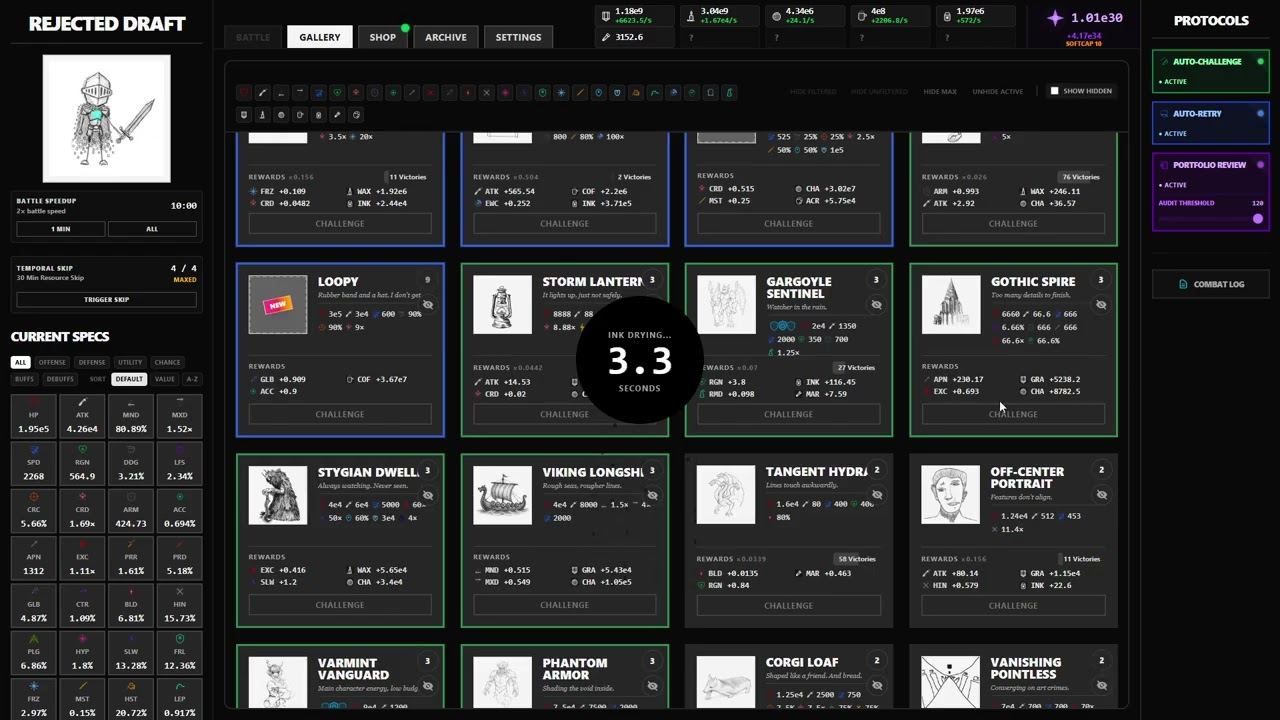Hide the Gargoyle Sentinel card with eye icon
Viewport: 1280px width, 720px height.
pos(877,305)
